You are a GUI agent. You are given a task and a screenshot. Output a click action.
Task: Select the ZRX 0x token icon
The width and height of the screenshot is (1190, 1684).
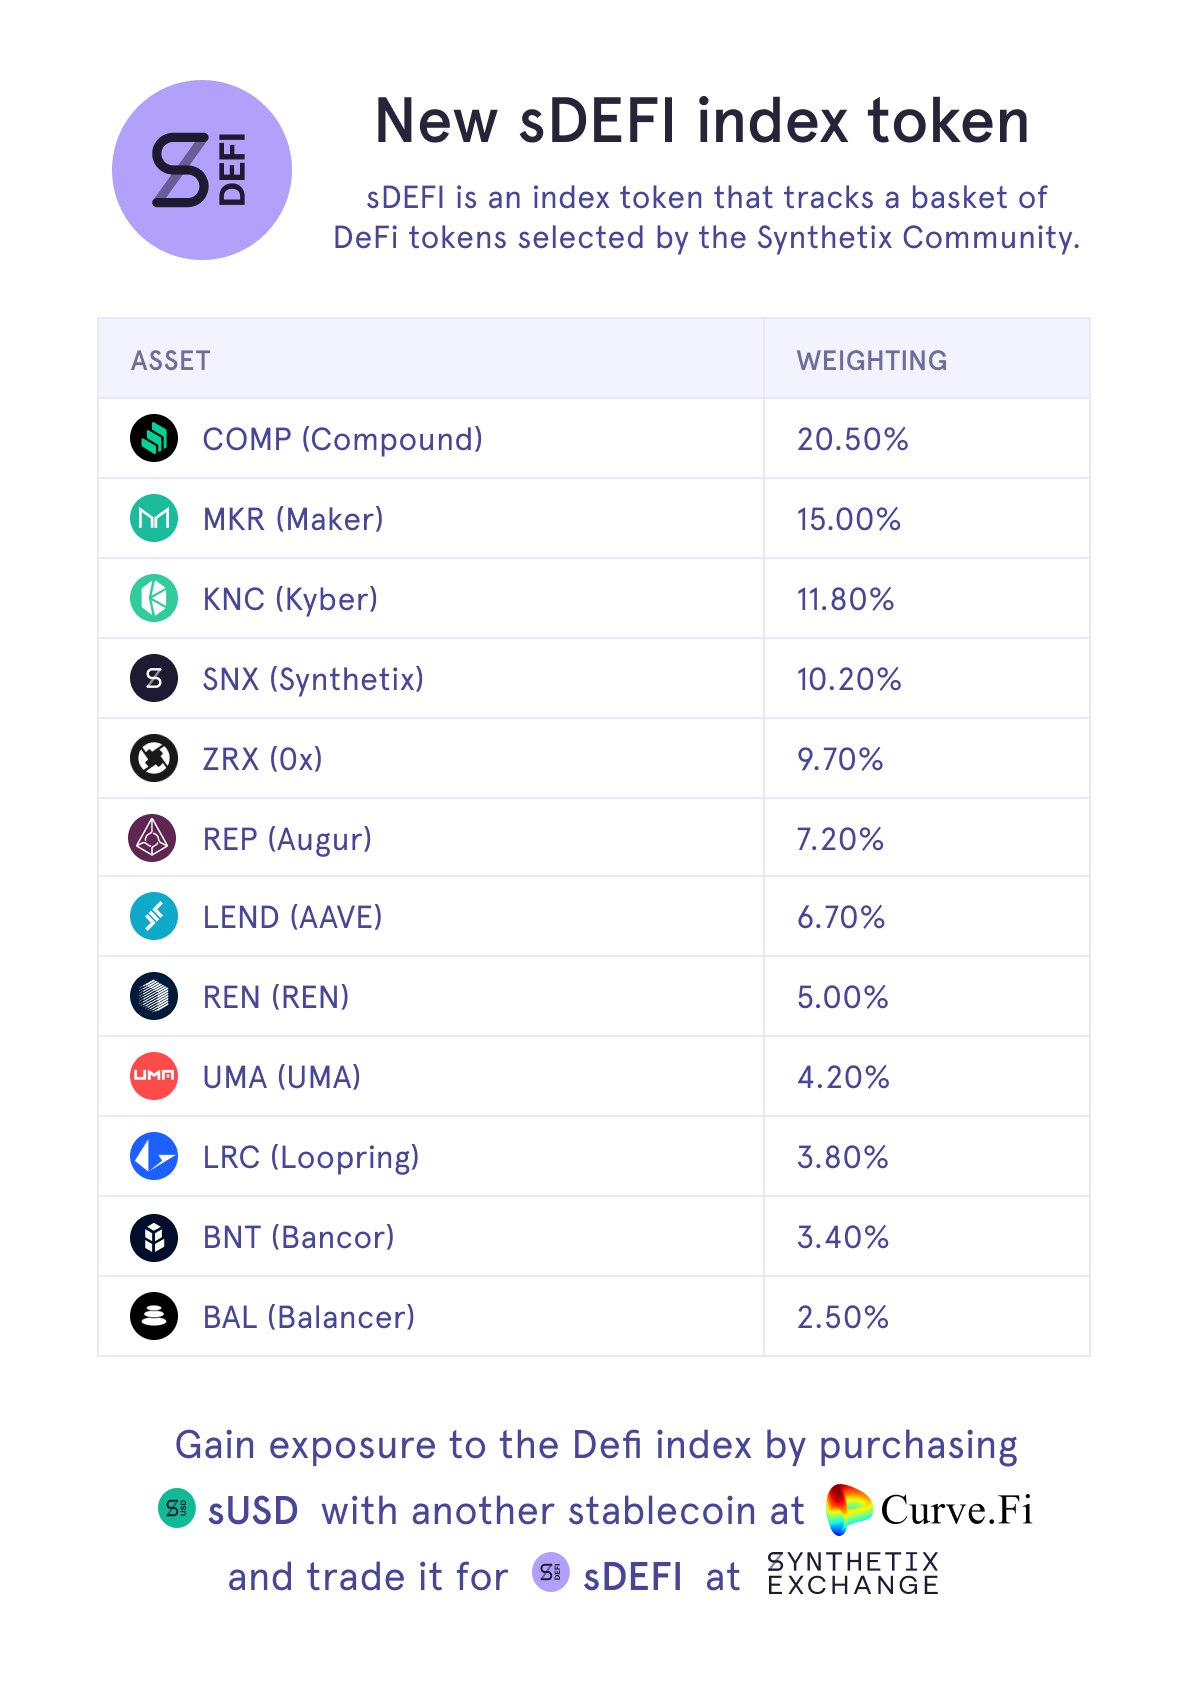coord(154,758)
